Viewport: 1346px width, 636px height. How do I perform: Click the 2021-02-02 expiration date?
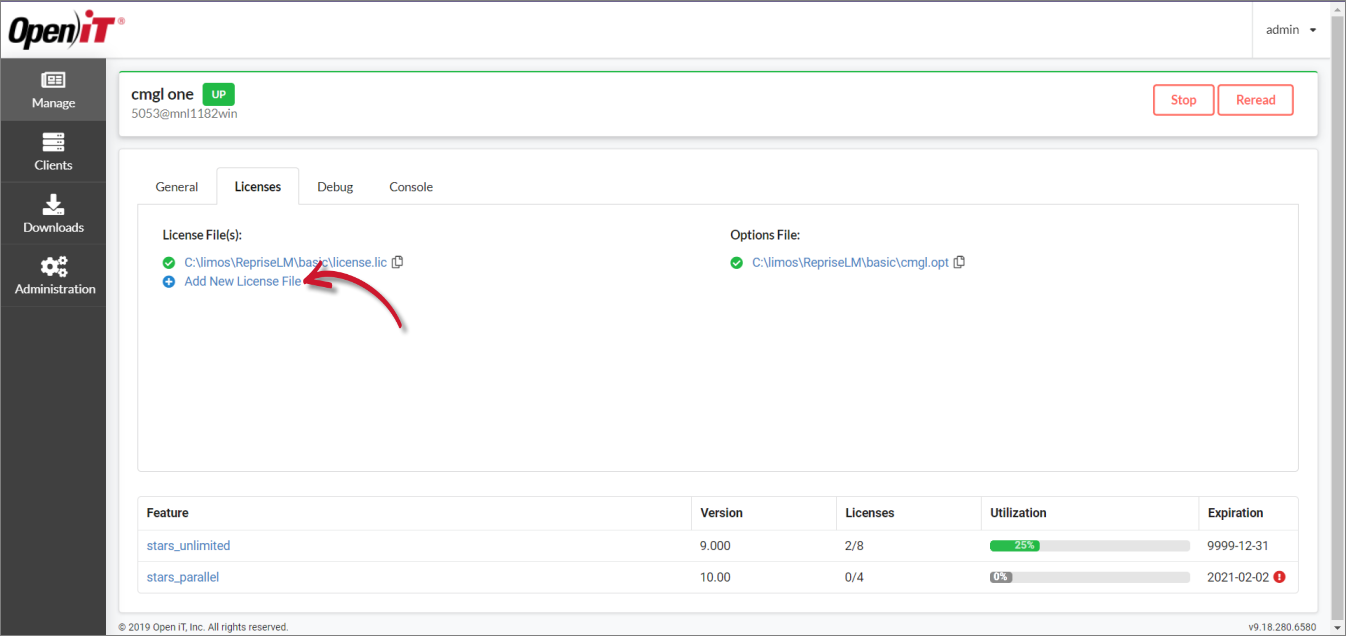[1238, 577]
